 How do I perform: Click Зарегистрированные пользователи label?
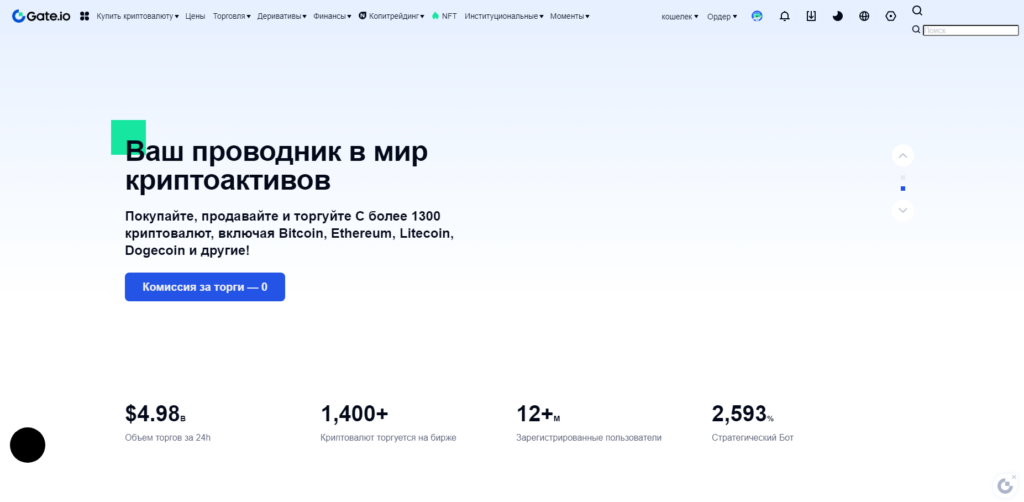(x=588, y=437)
